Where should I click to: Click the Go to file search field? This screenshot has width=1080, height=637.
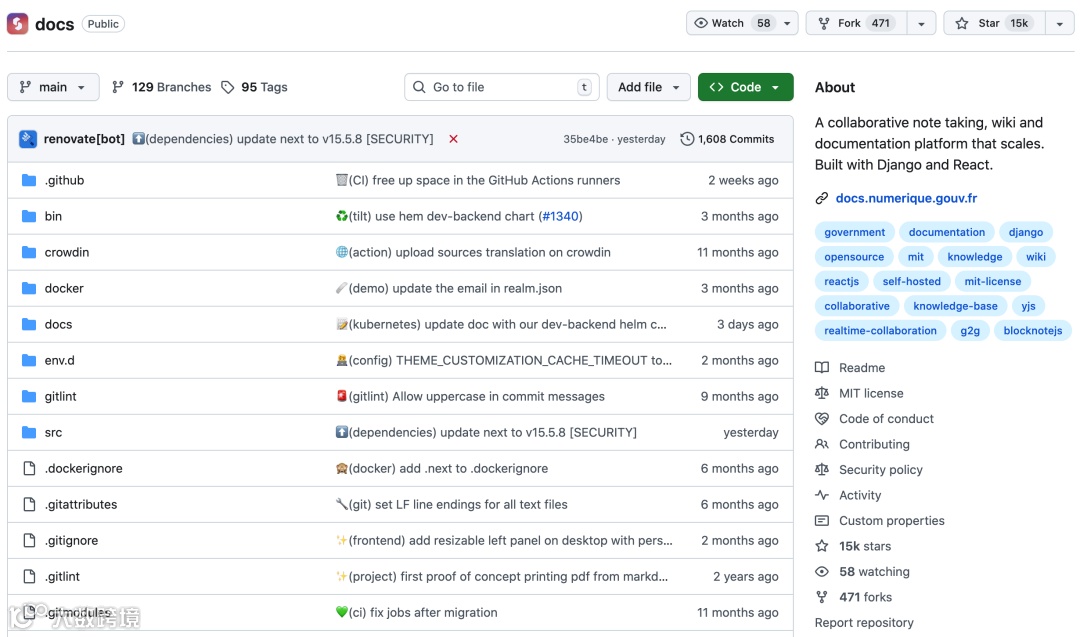click(x=501, y=87)
